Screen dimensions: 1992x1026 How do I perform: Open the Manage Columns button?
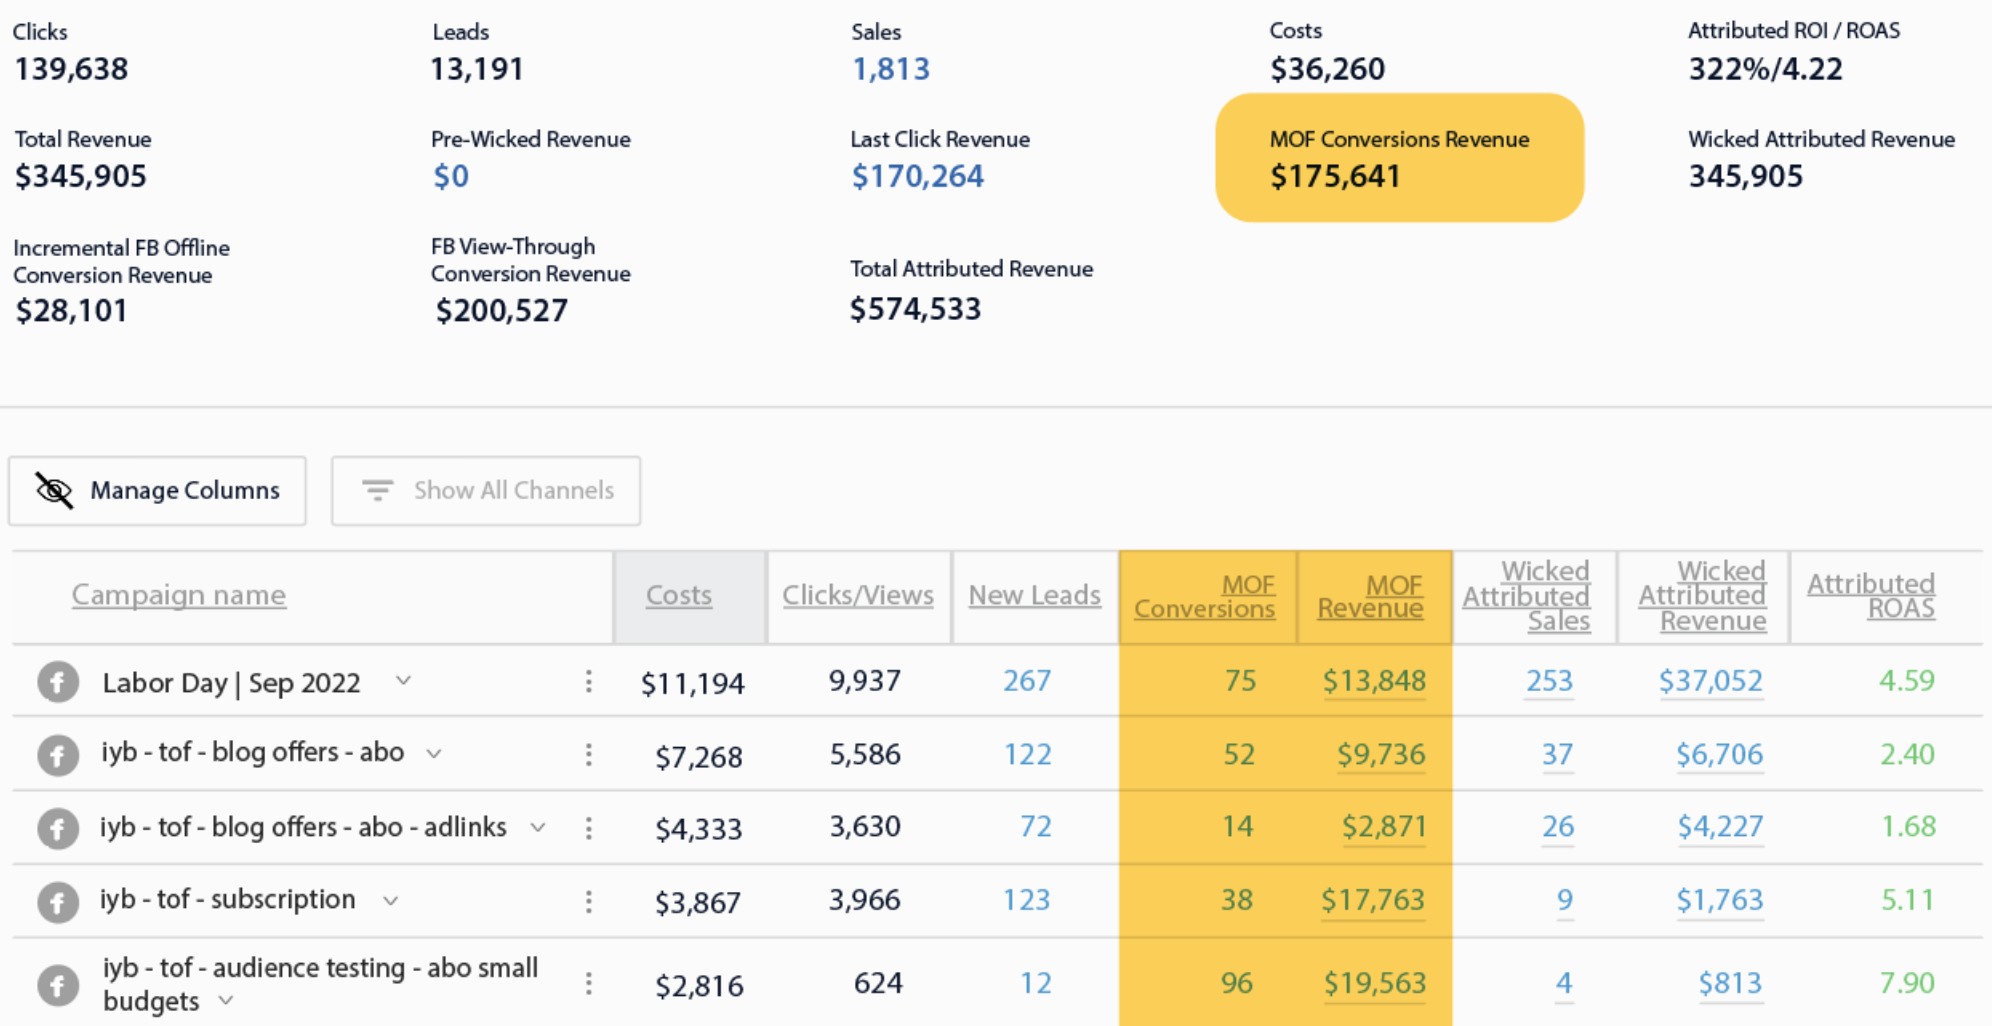pyautogui.click(x=157, y=491)
